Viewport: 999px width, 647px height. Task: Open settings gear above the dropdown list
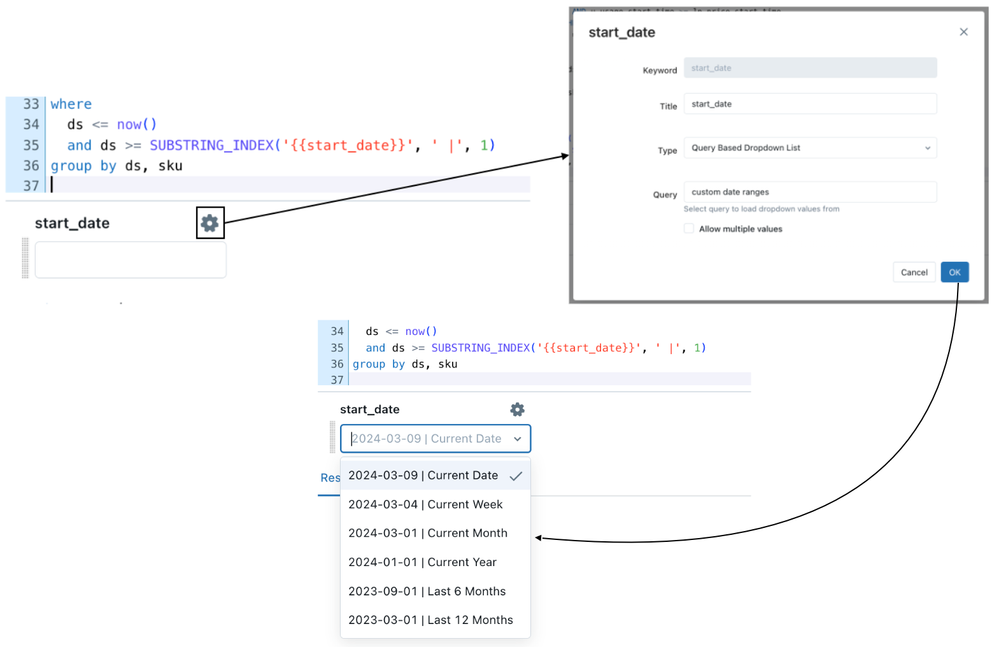click(x=517, y=409)
